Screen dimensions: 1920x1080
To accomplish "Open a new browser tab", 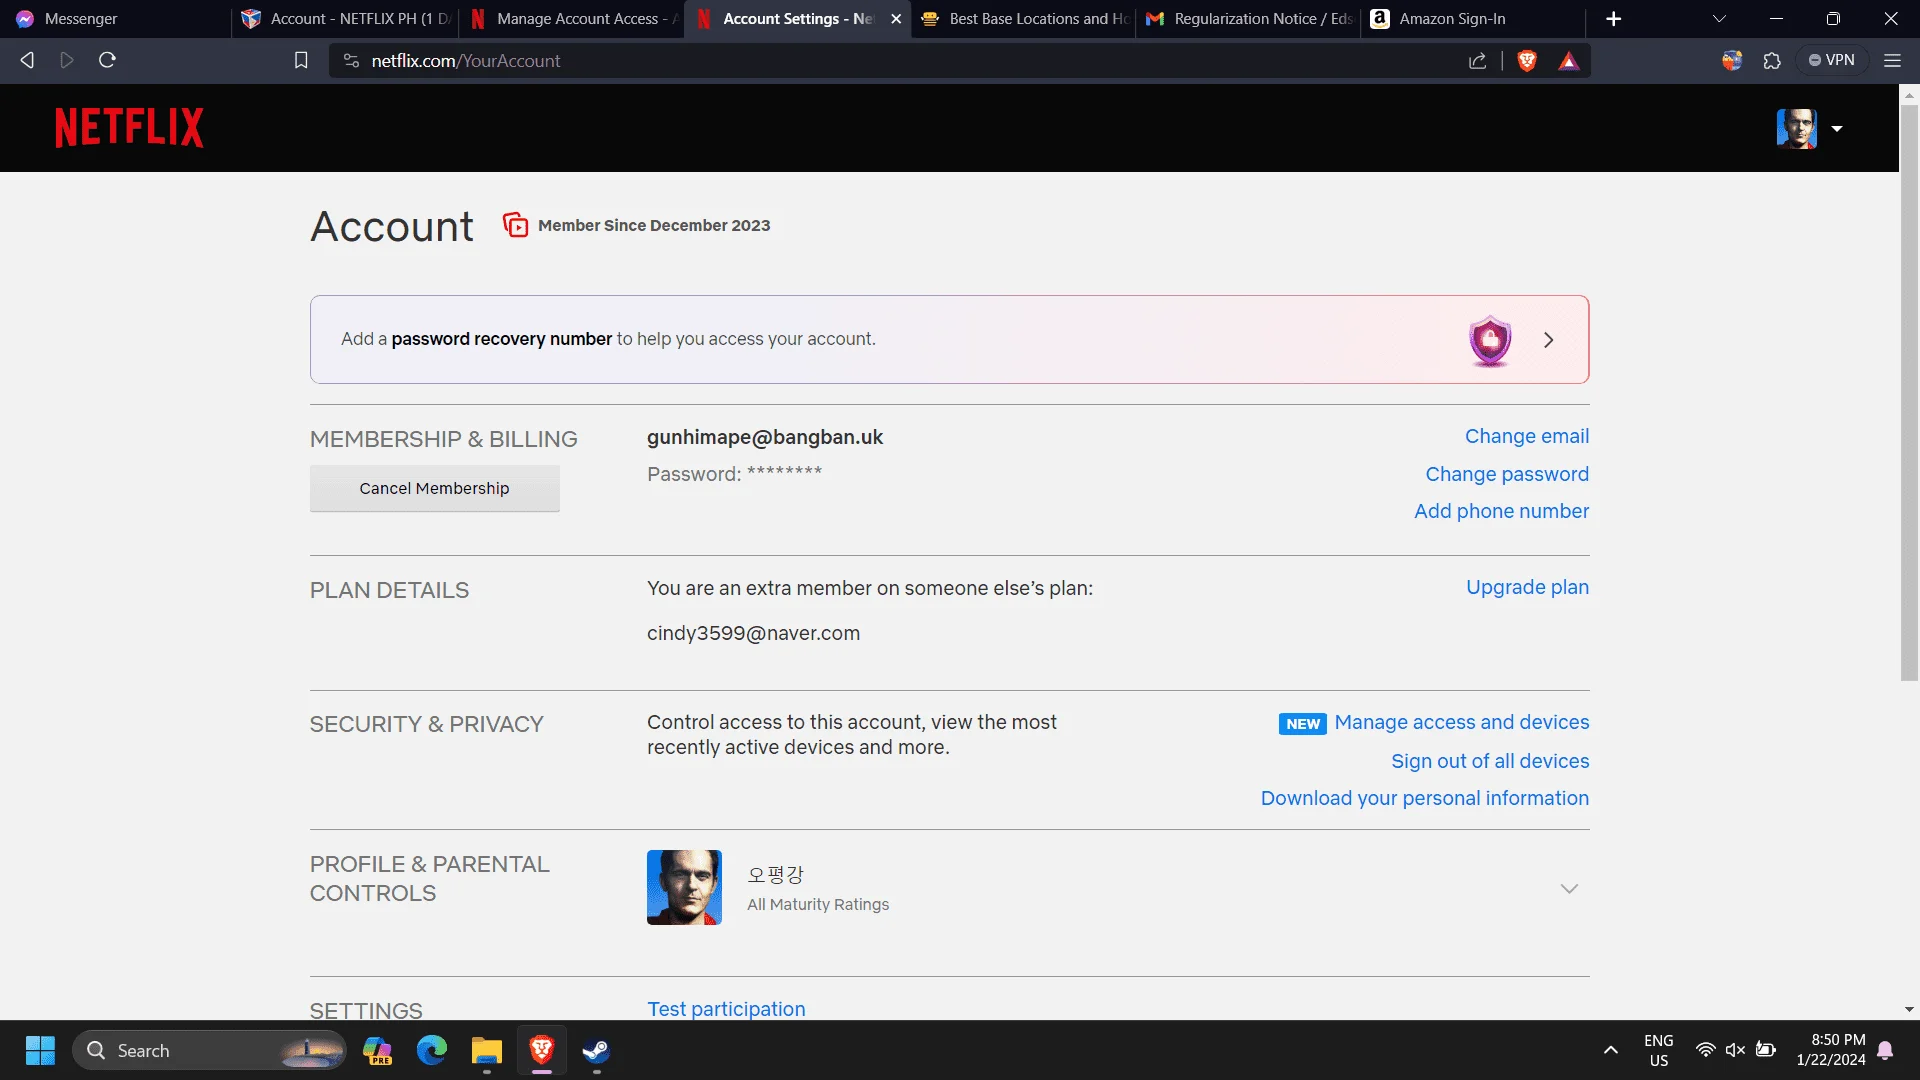I will pos(1613,19).
